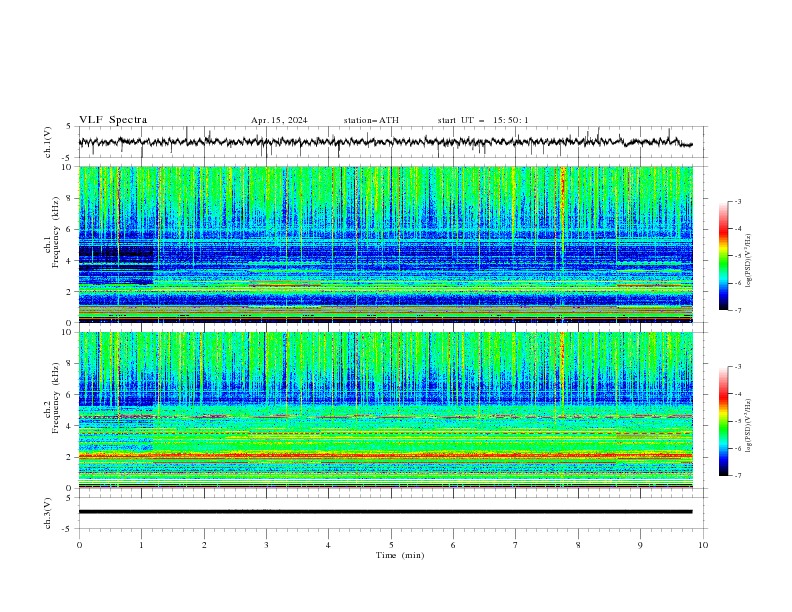Click the "-3" tick on ch.1 colorbar

click(x=737, y=201)
